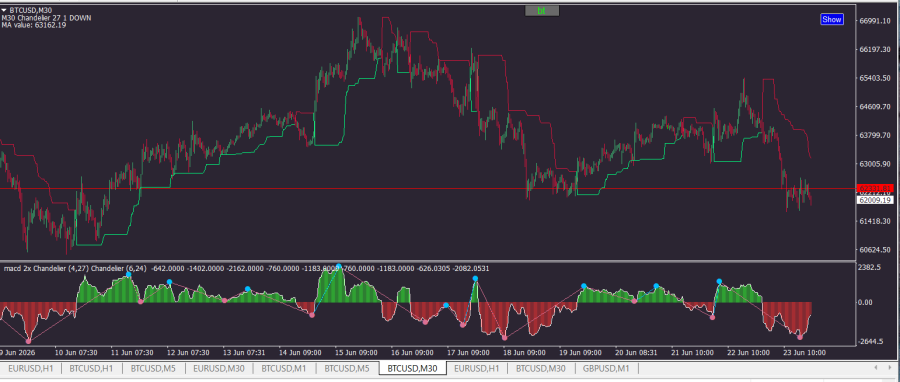Click the '23 Jun 10:00' time label
This screenshot has width=900, height=382.
(x=805, y=352)
